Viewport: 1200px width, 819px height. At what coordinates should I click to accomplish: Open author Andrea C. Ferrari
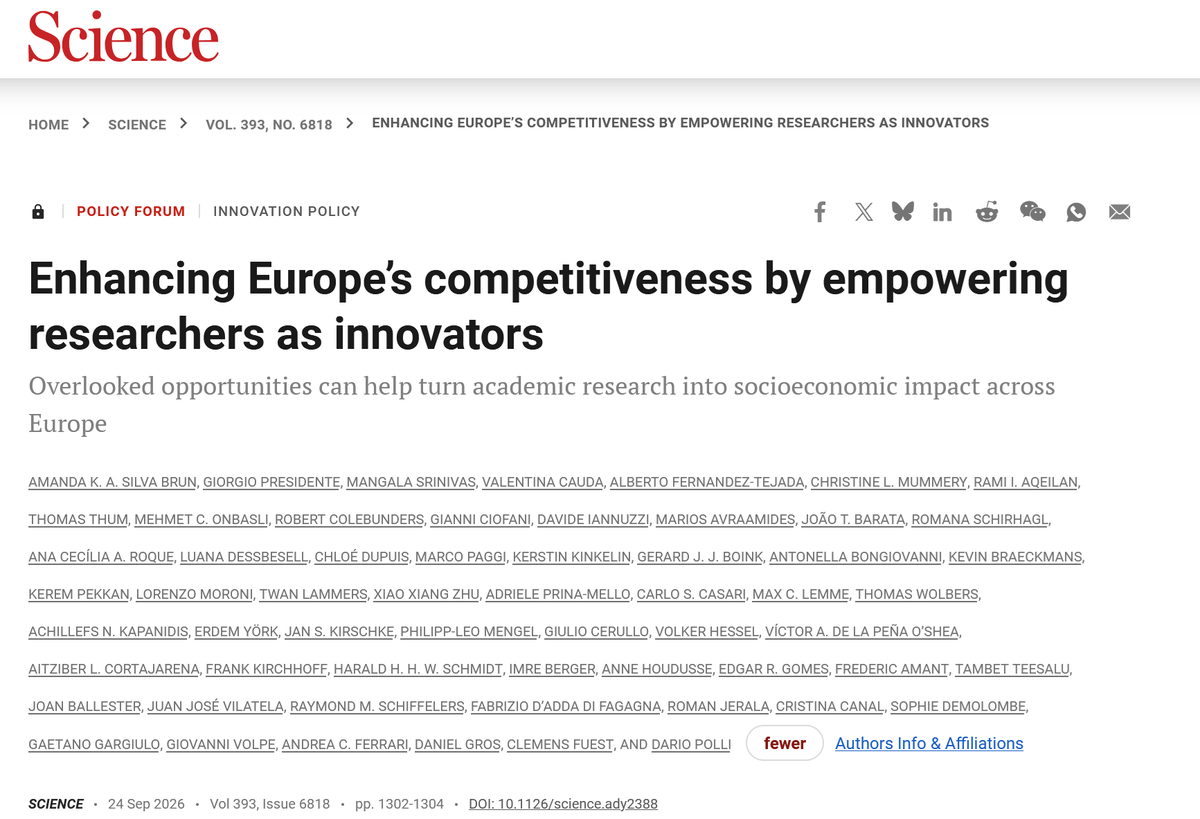click(x=345, y=745)
